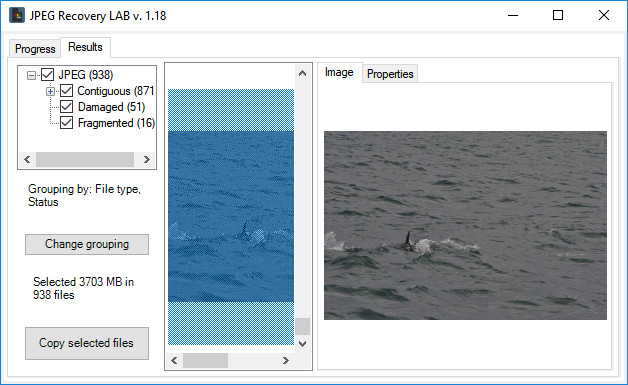The image size is (628, 385).
Task: Click the large ocean preview image
Action: [465, 226]
